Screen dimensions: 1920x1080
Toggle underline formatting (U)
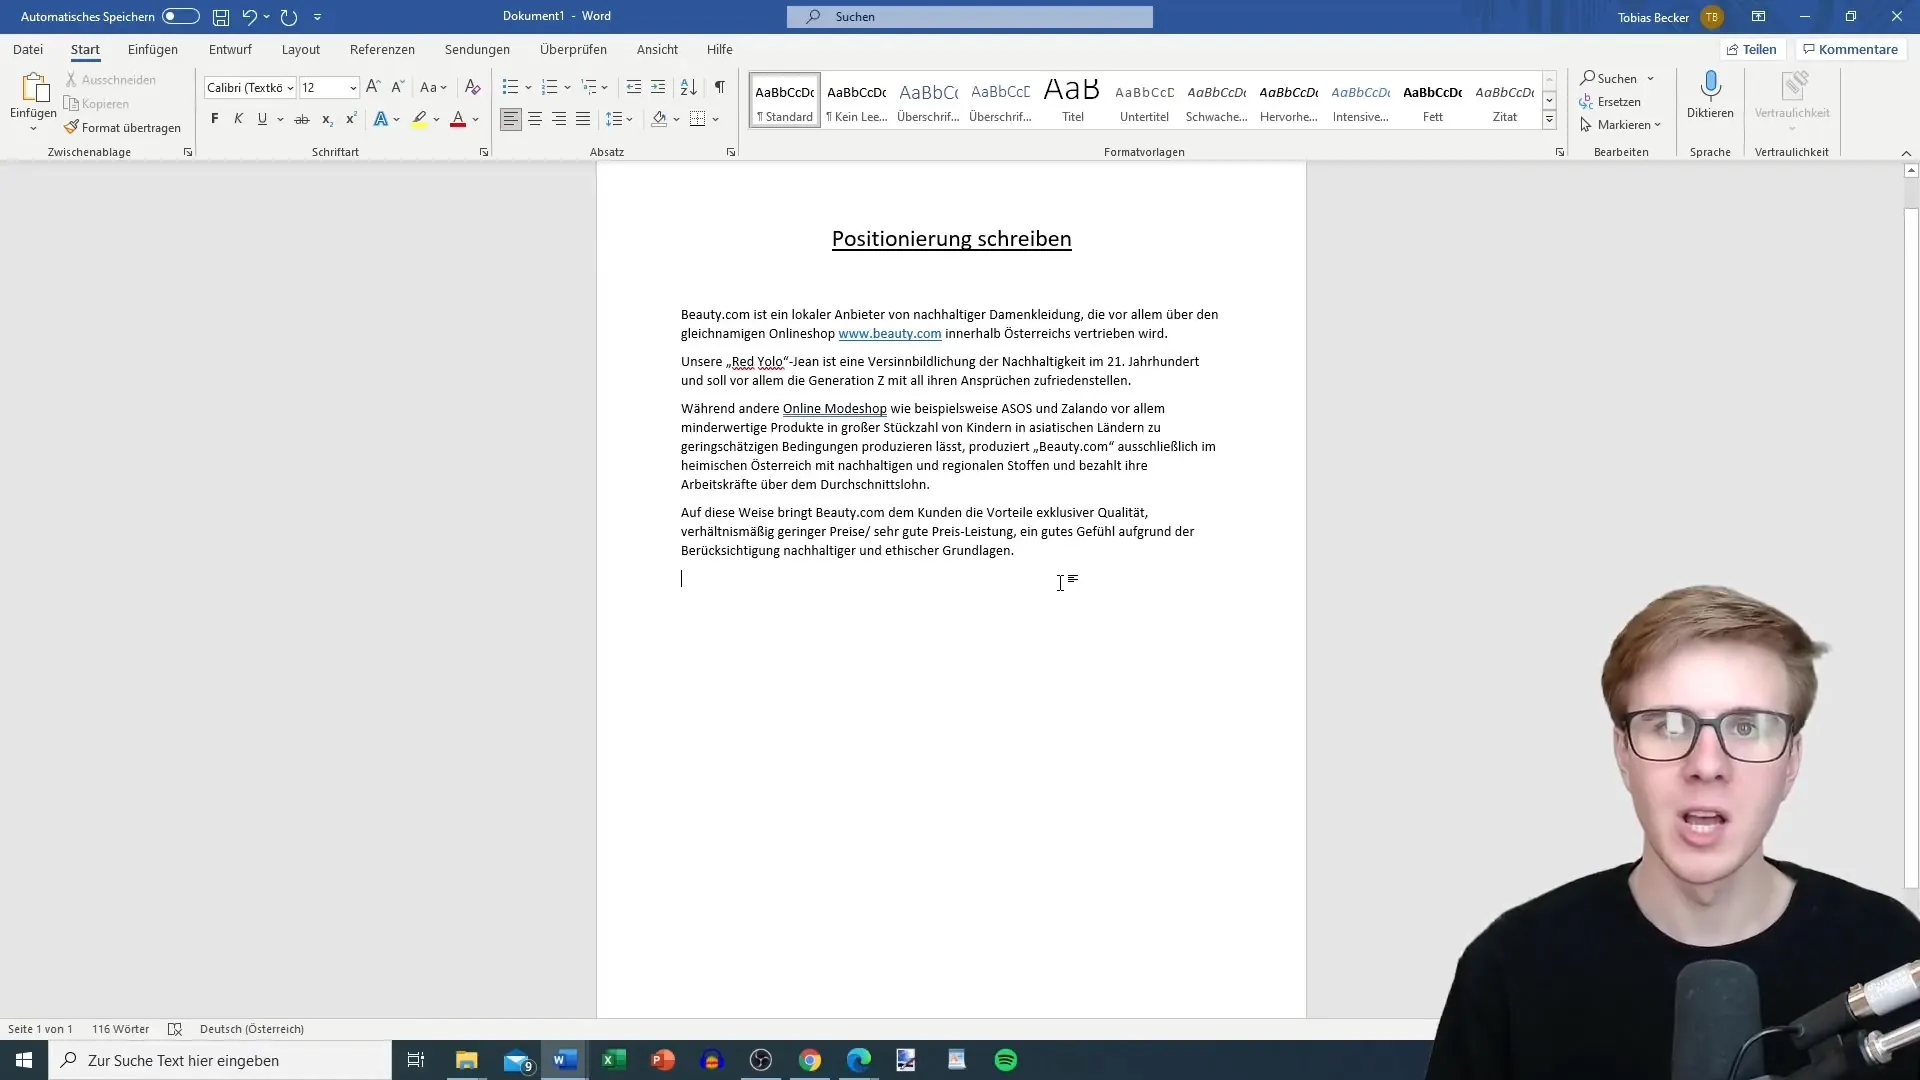pos(262,119)
